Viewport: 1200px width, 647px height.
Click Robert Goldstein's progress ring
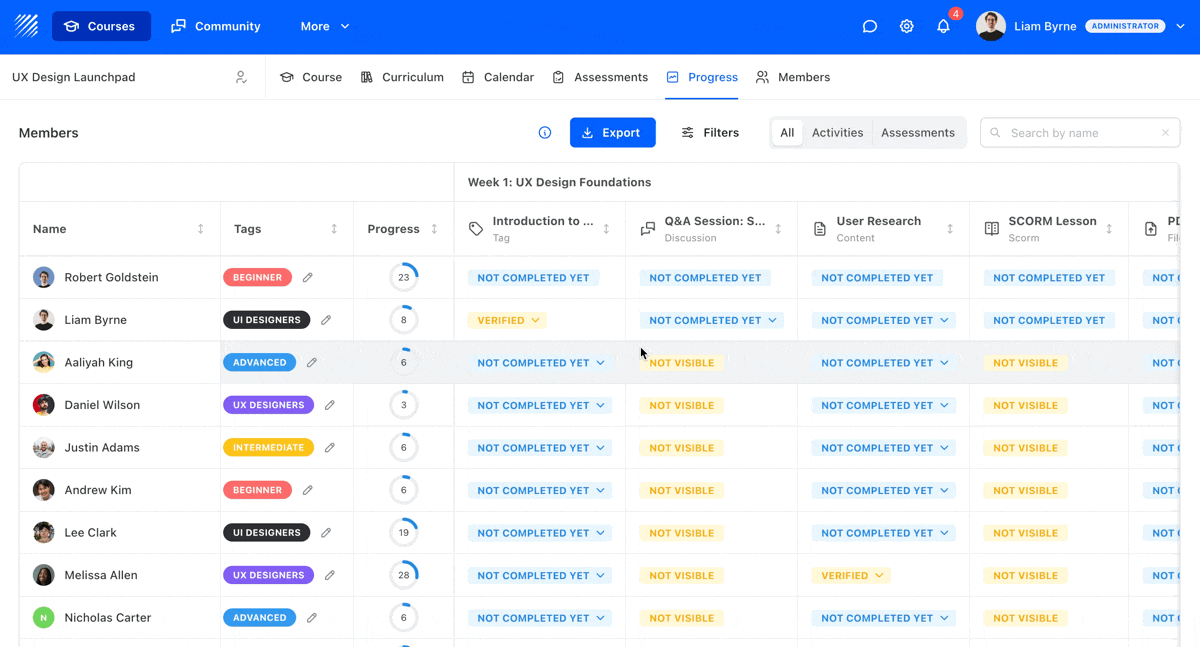coord(404,278)
